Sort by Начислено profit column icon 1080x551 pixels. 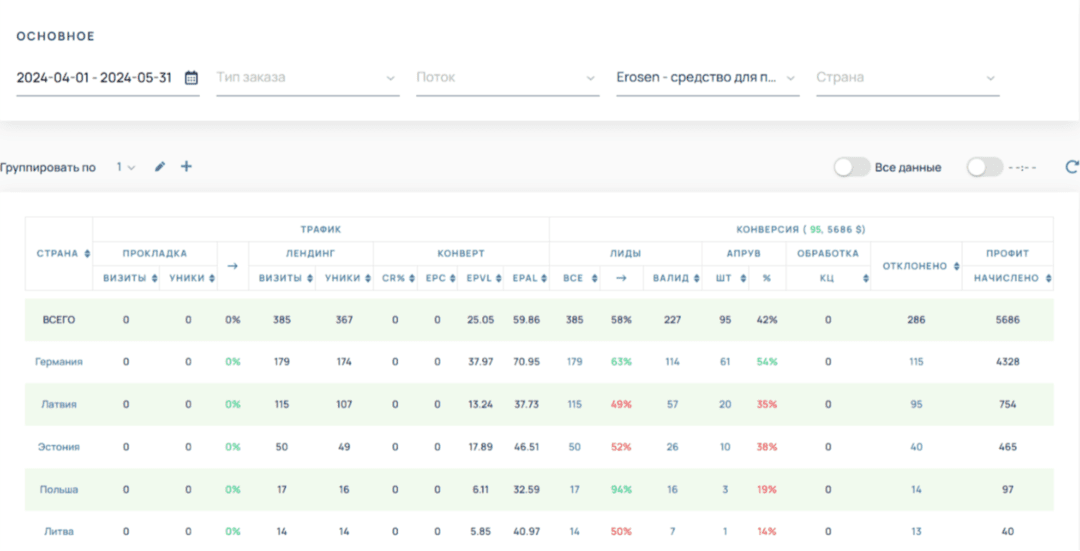click(x=1047, y=279)
